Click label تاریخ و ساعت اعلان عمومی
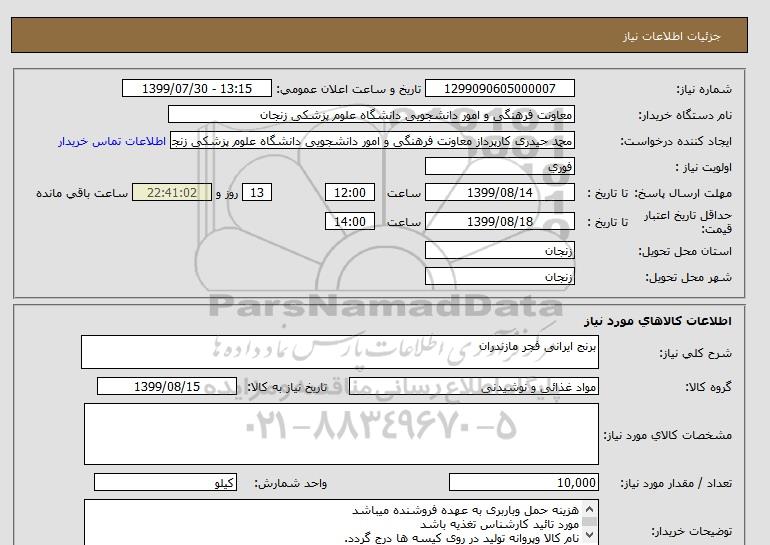The image size is (770, 545). (349, 89)
